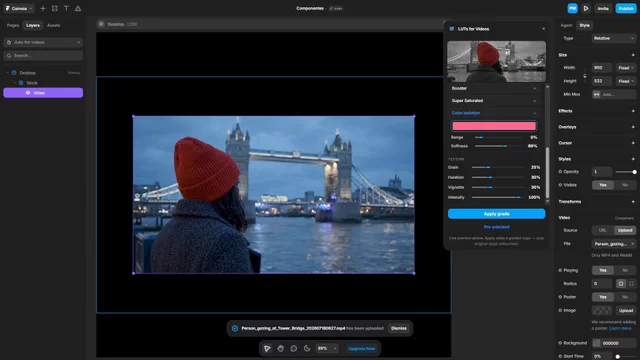Image resolution: width=640 pixels, height=360 pixels.
Task: Add an Overlay with plus icon
Action: click(x=633, y=127)
